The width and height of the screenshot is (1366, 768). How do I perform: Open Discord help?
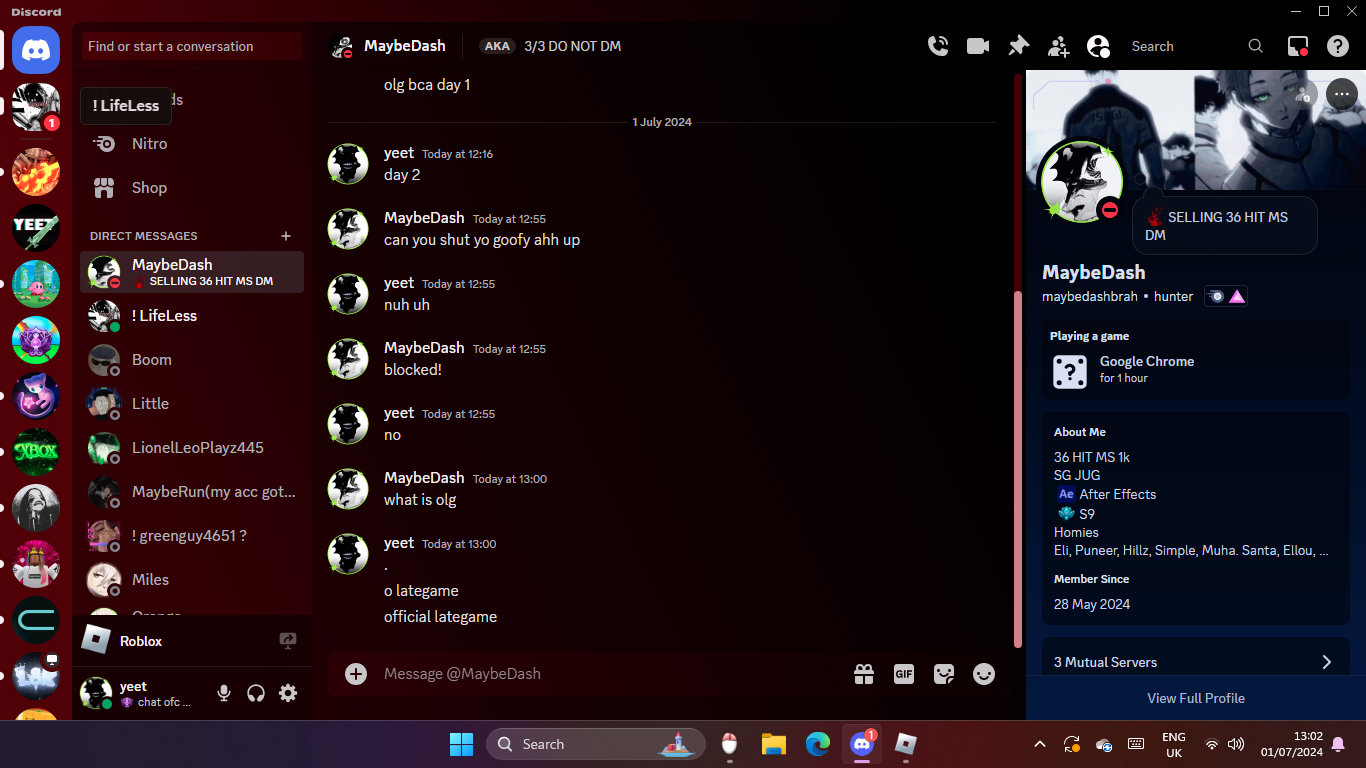1338,46
